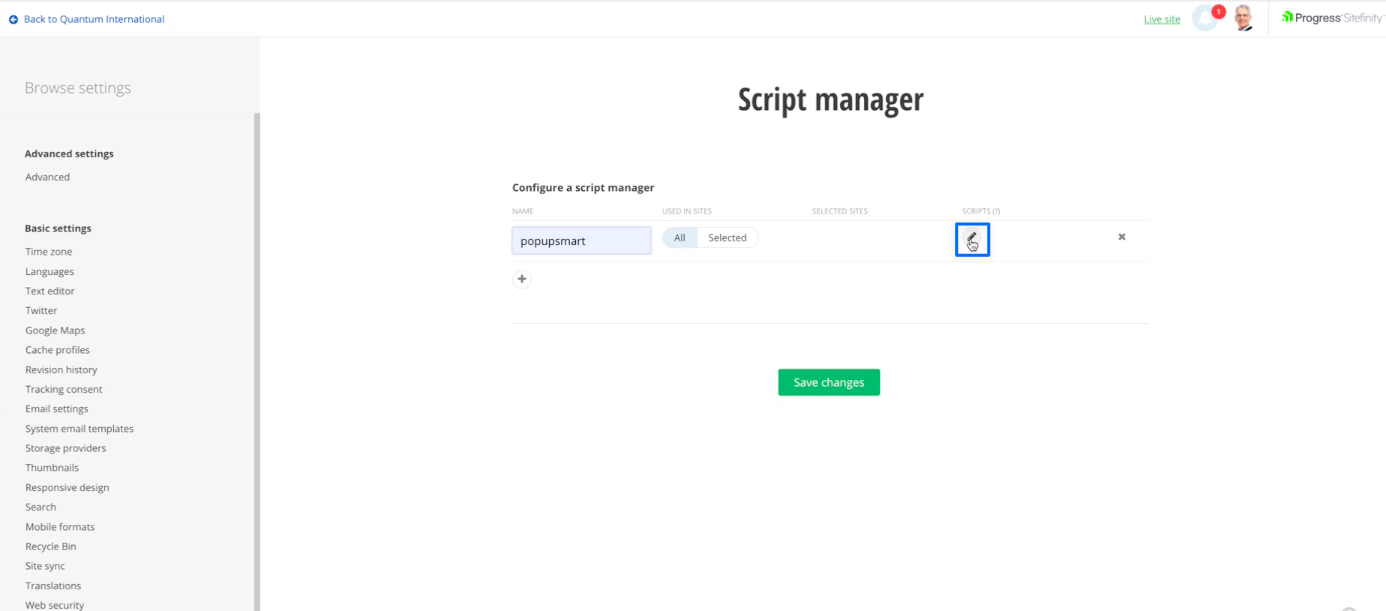Open Search settings
Screen dimensions: 1386x611
pos(41,507)
